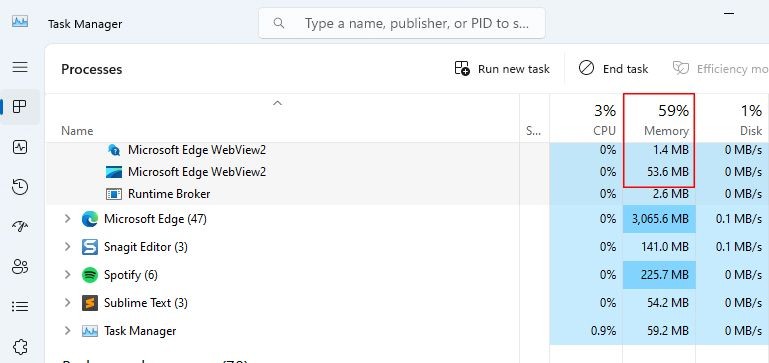The image size is (769, 363).
Task: Select the Microsoft Edge WebView2 1.4 MB row
Action: click(x=407, y=150)
